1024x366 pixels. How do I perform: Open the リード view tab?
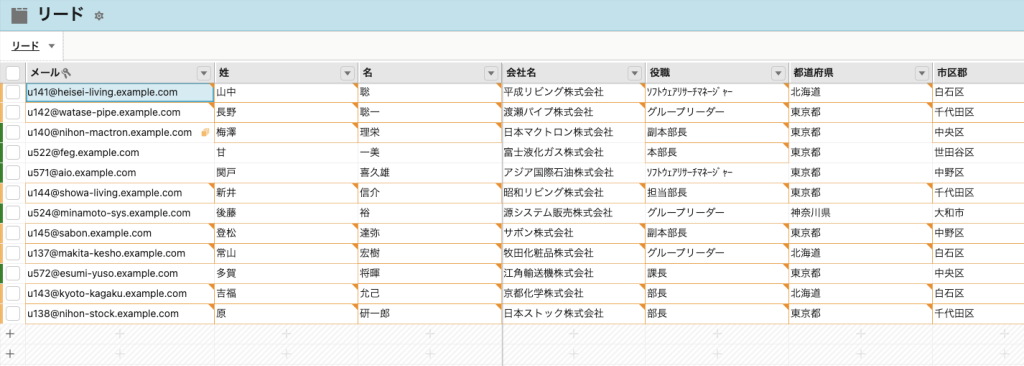[25, 46]
